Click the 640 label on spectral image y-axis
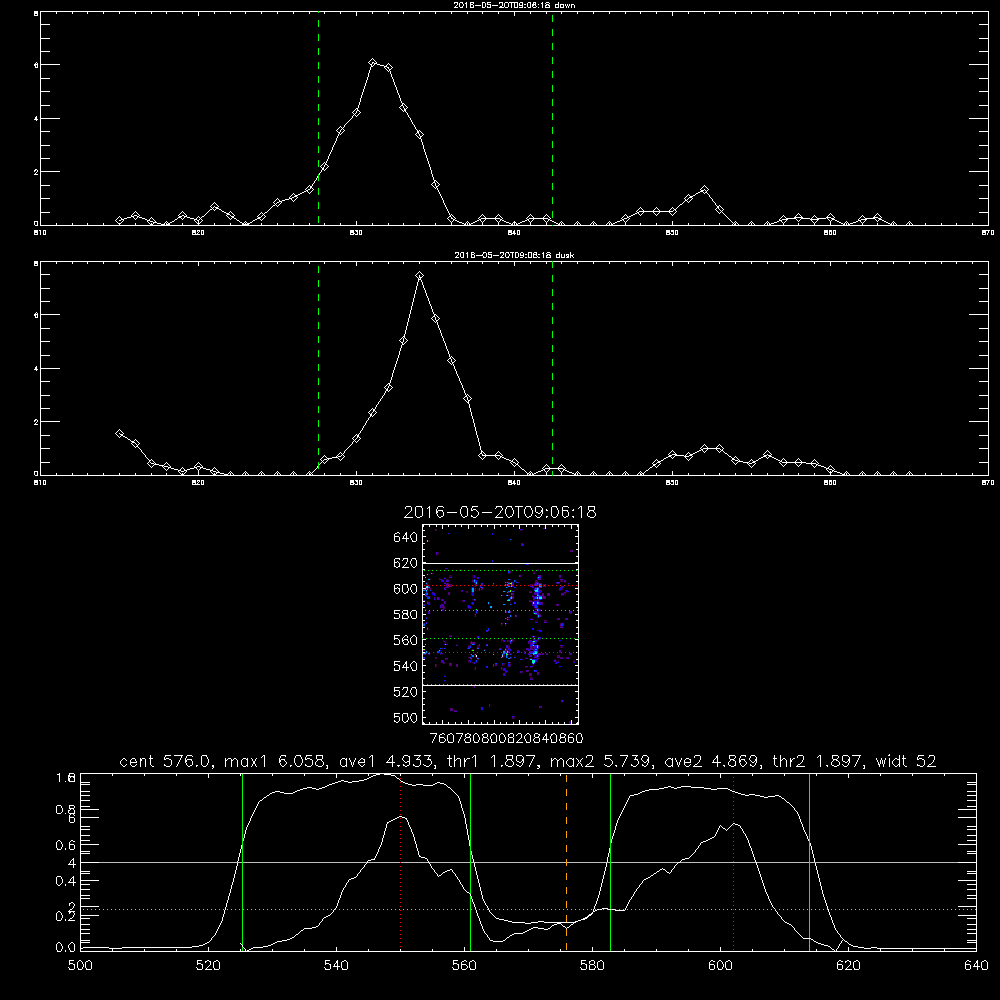This screenshot has width=1000, height=1000. 406,538
